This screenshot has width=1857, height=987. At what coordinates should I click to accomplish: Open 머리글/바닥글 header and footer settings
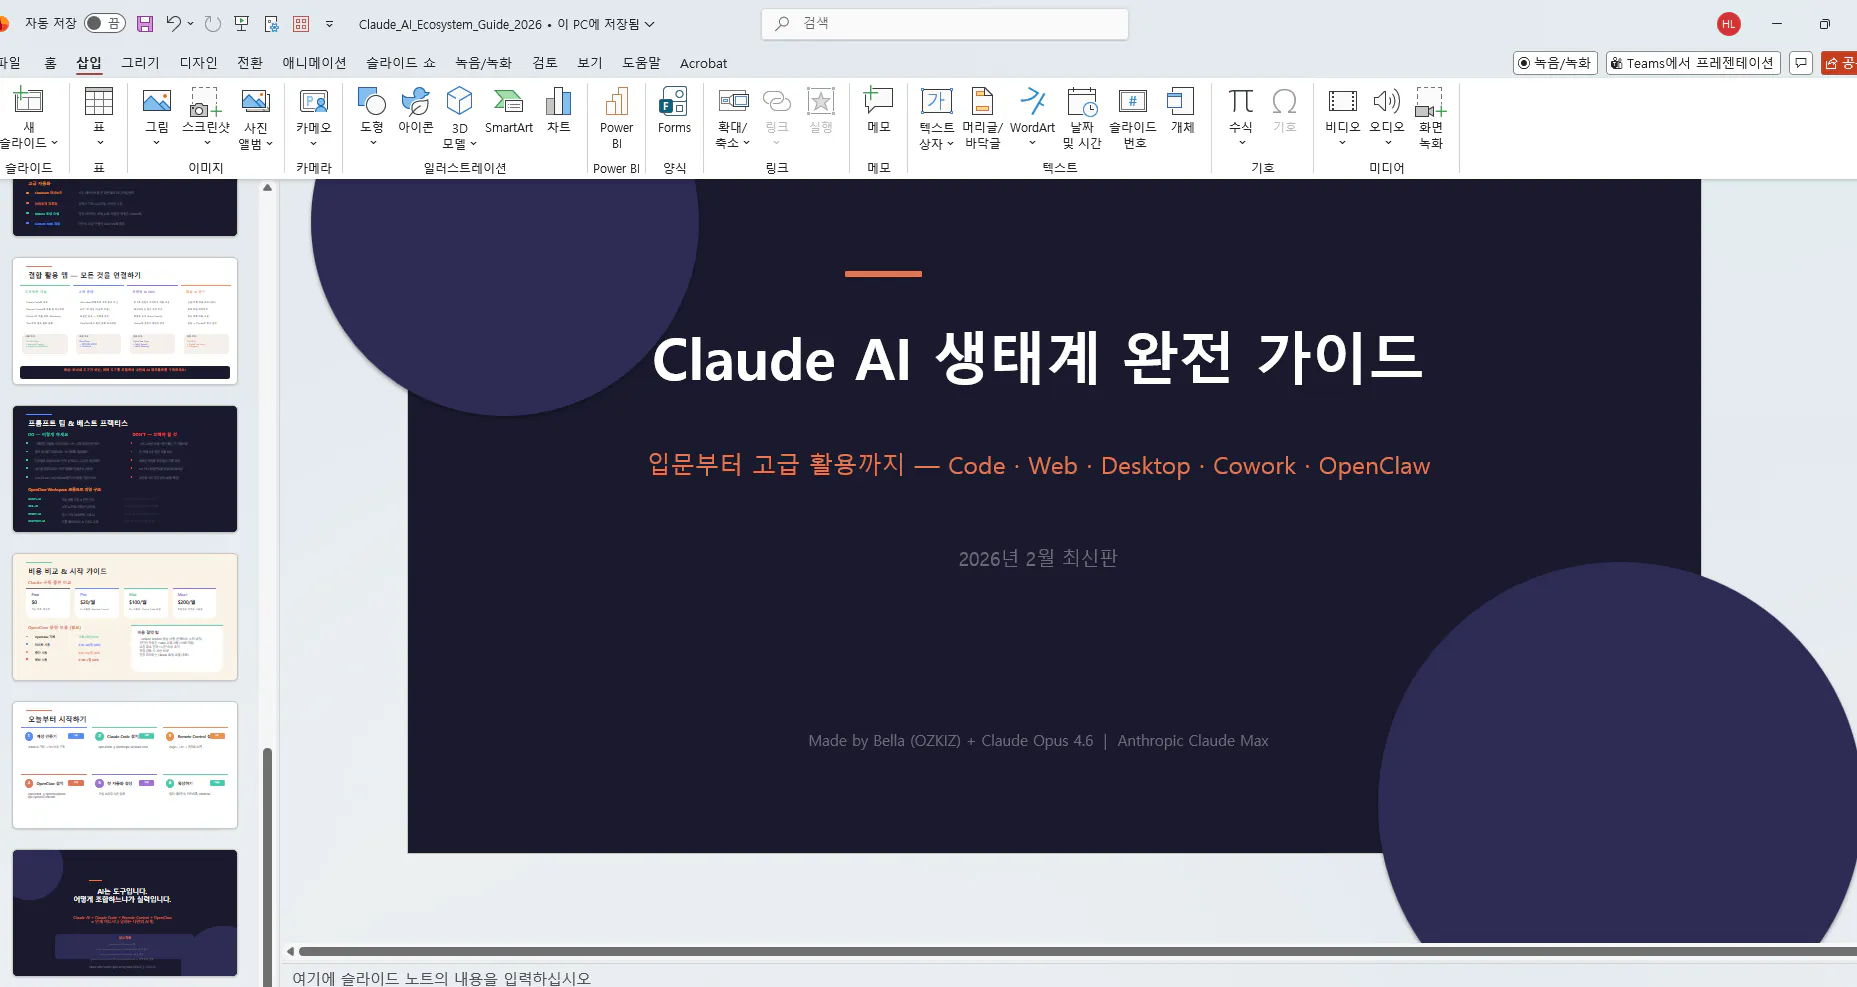983,118
